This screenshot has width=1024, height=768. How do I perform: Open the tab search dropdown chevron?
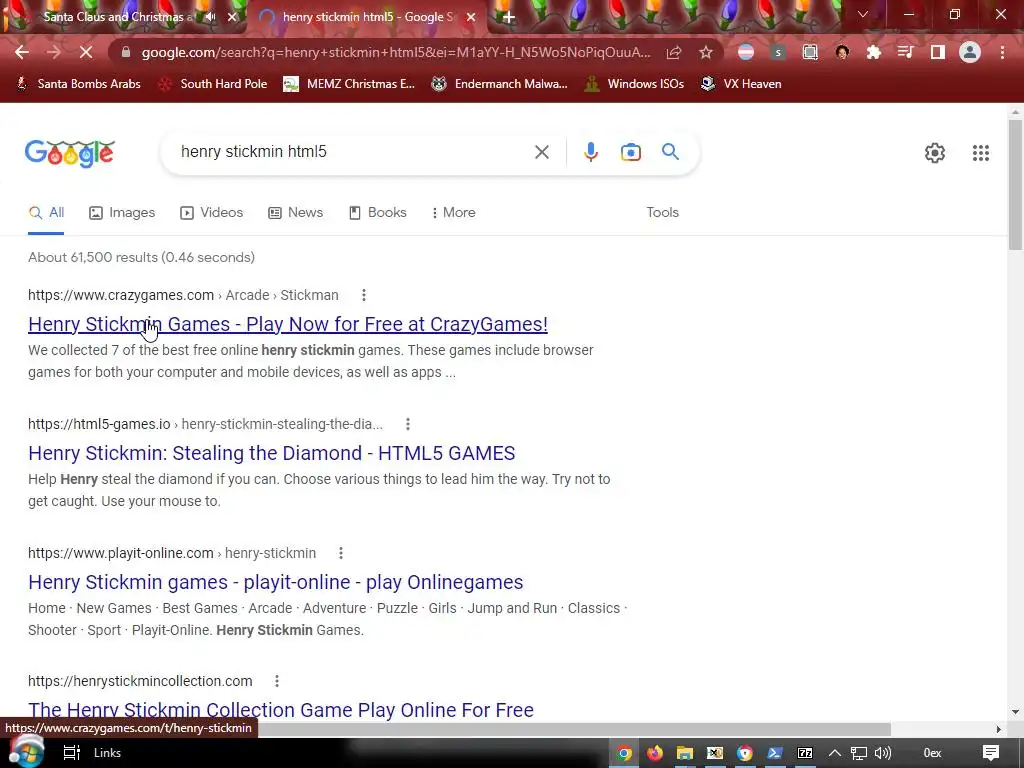[862, 14]
